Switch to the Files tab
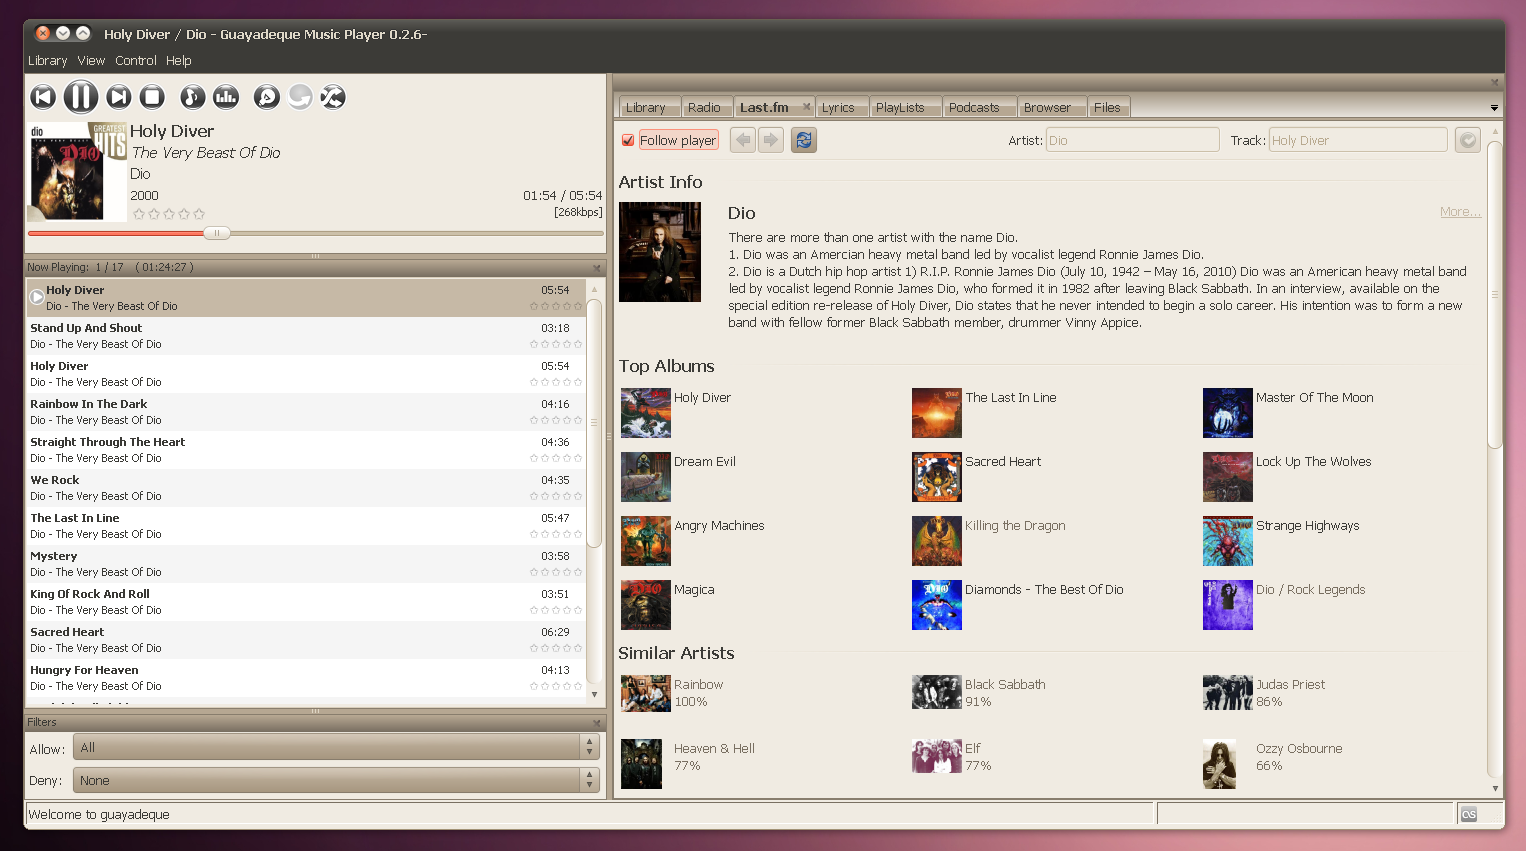Viewport: 1526px width, 851px height. click(x=1107, y=107)
